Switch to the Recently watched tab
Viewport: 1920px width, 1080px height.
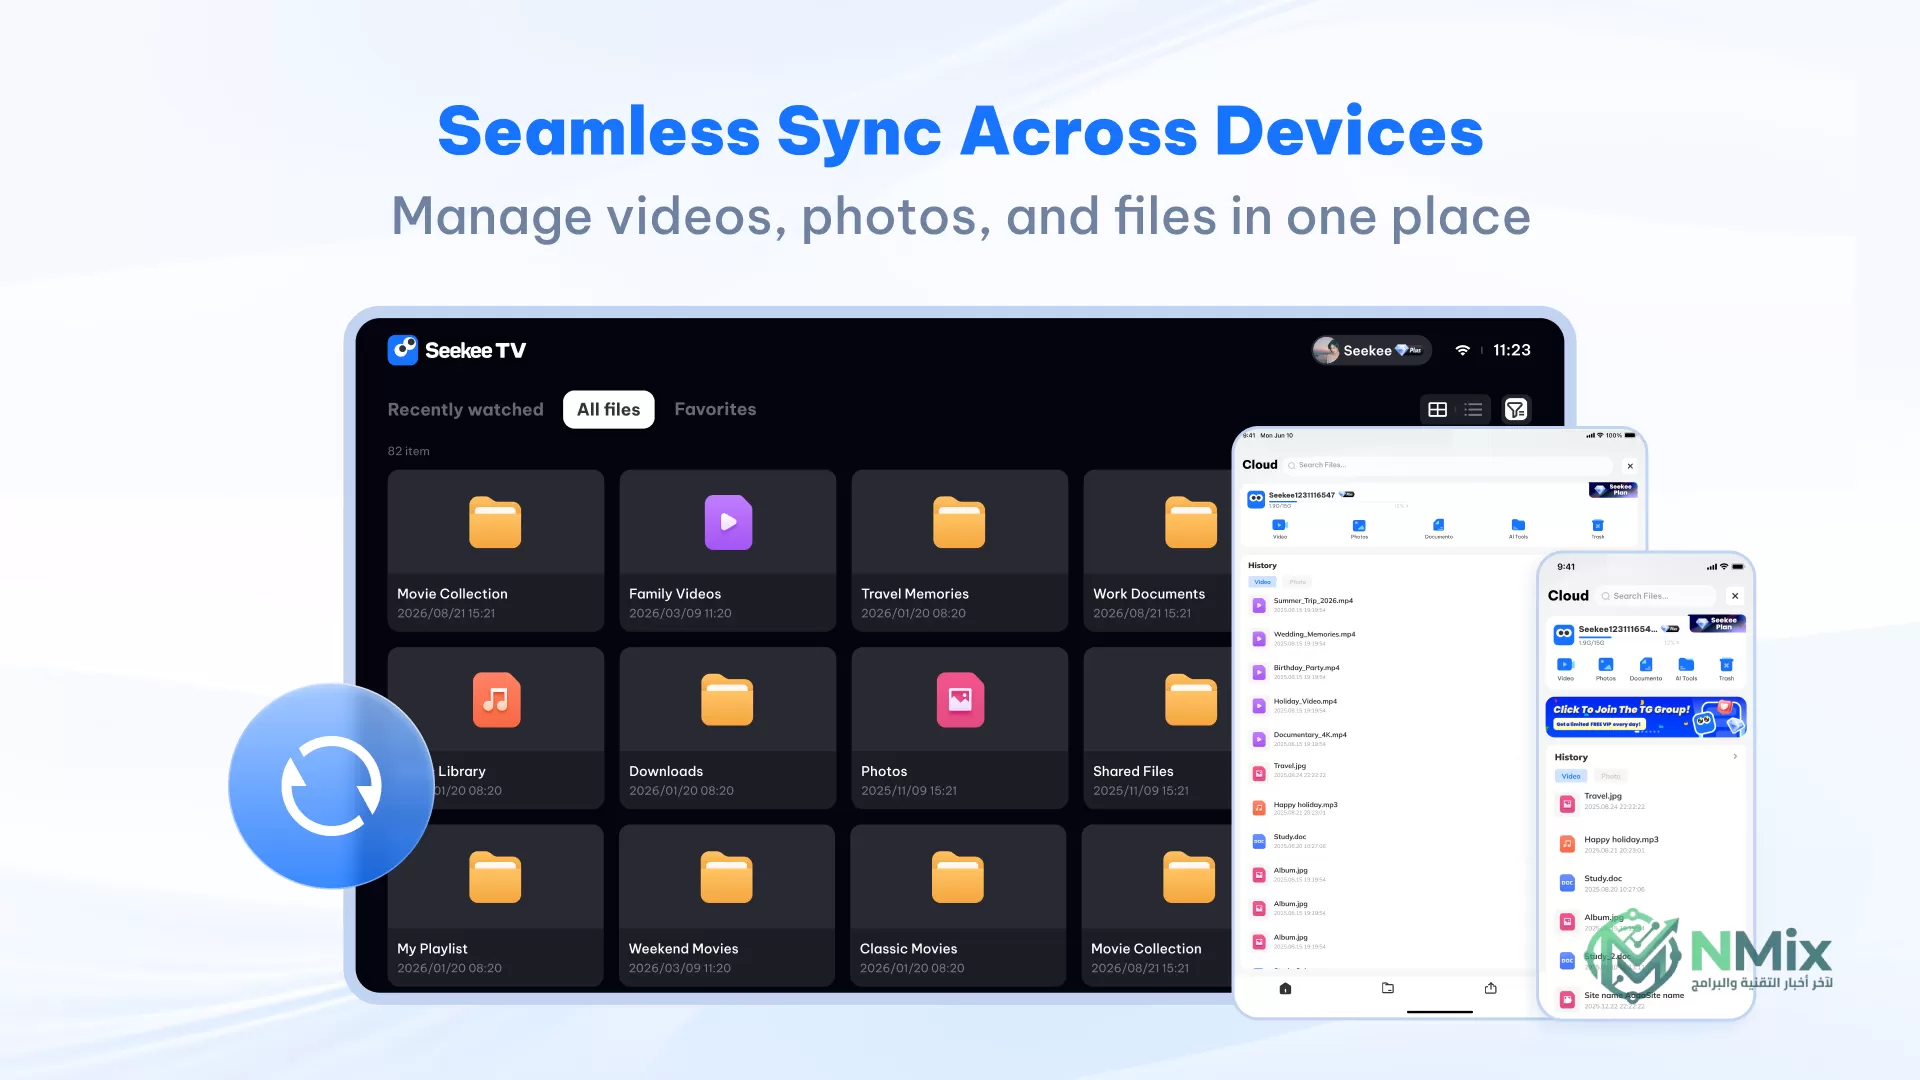point(466,409)
